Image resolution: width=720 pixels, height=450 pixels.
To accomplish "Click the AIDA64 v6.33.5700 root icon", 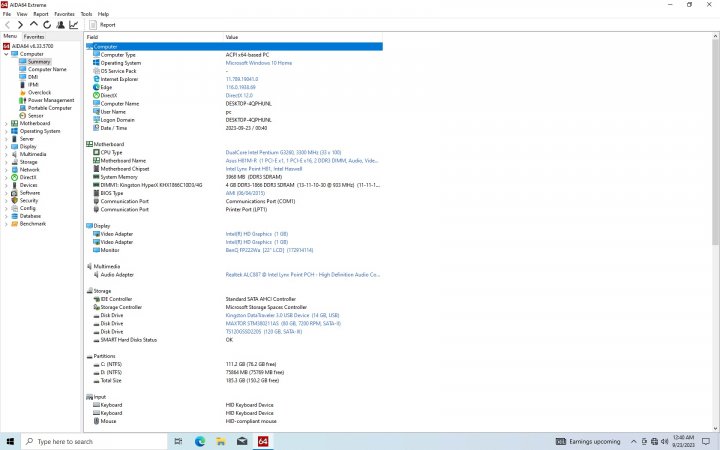I will [6, 46].
